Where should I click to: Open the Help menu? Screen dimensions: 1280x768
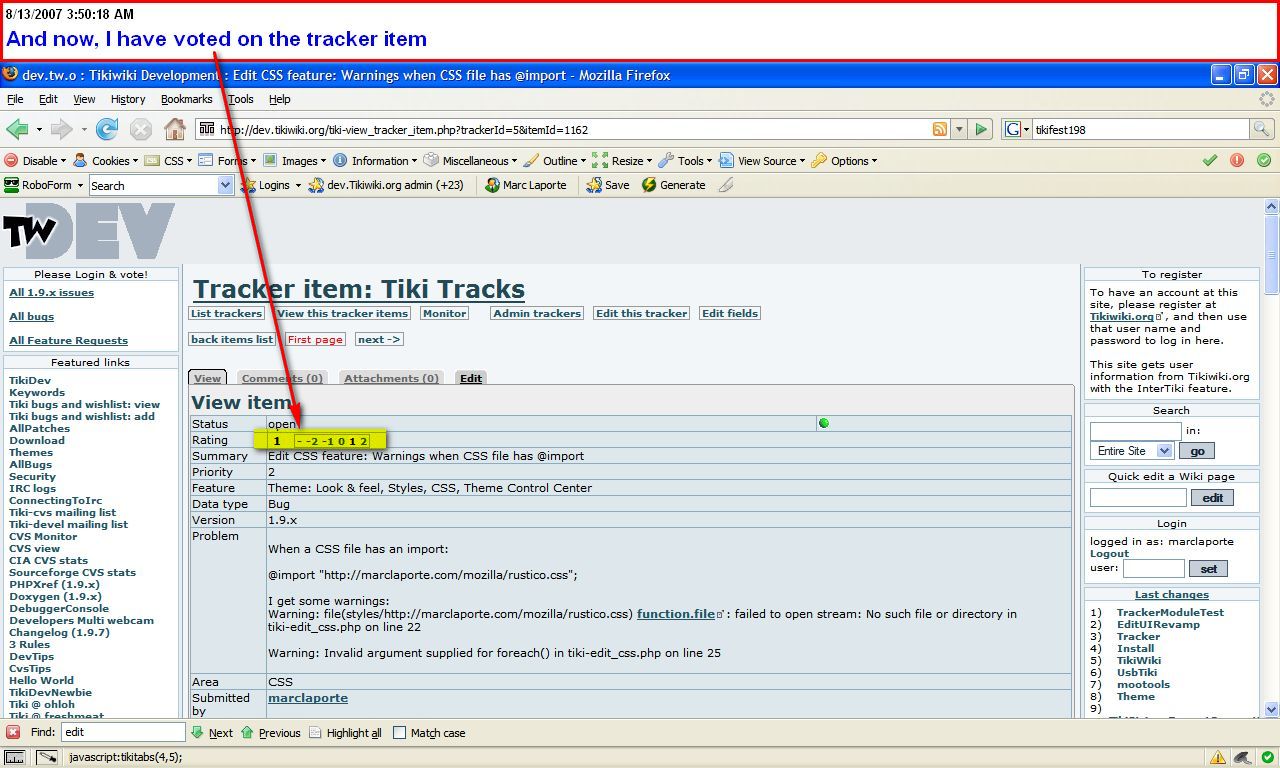point(280,99)
